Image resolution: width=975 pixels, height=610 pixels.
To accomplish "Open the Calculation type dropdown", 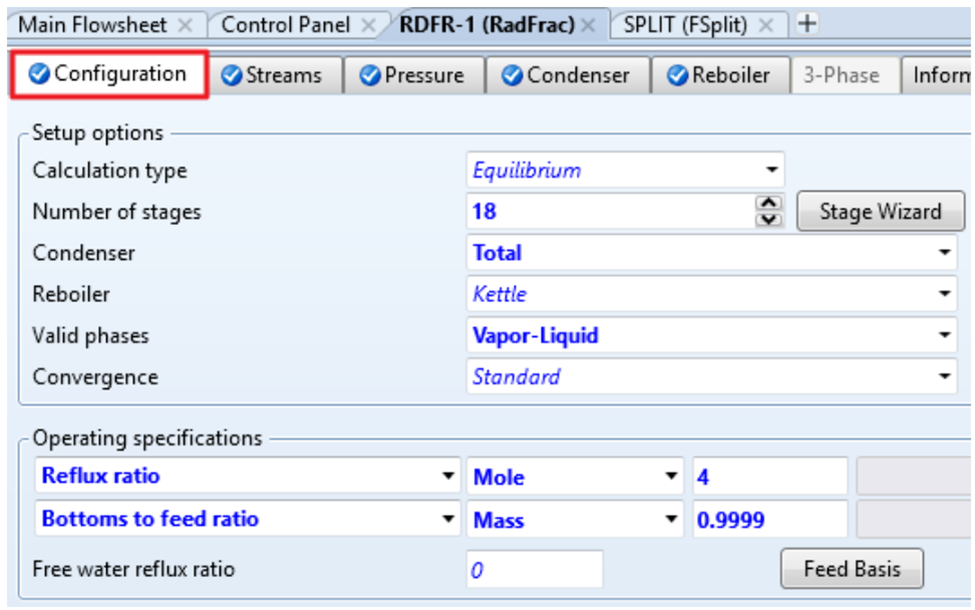I will click(771, 171).
